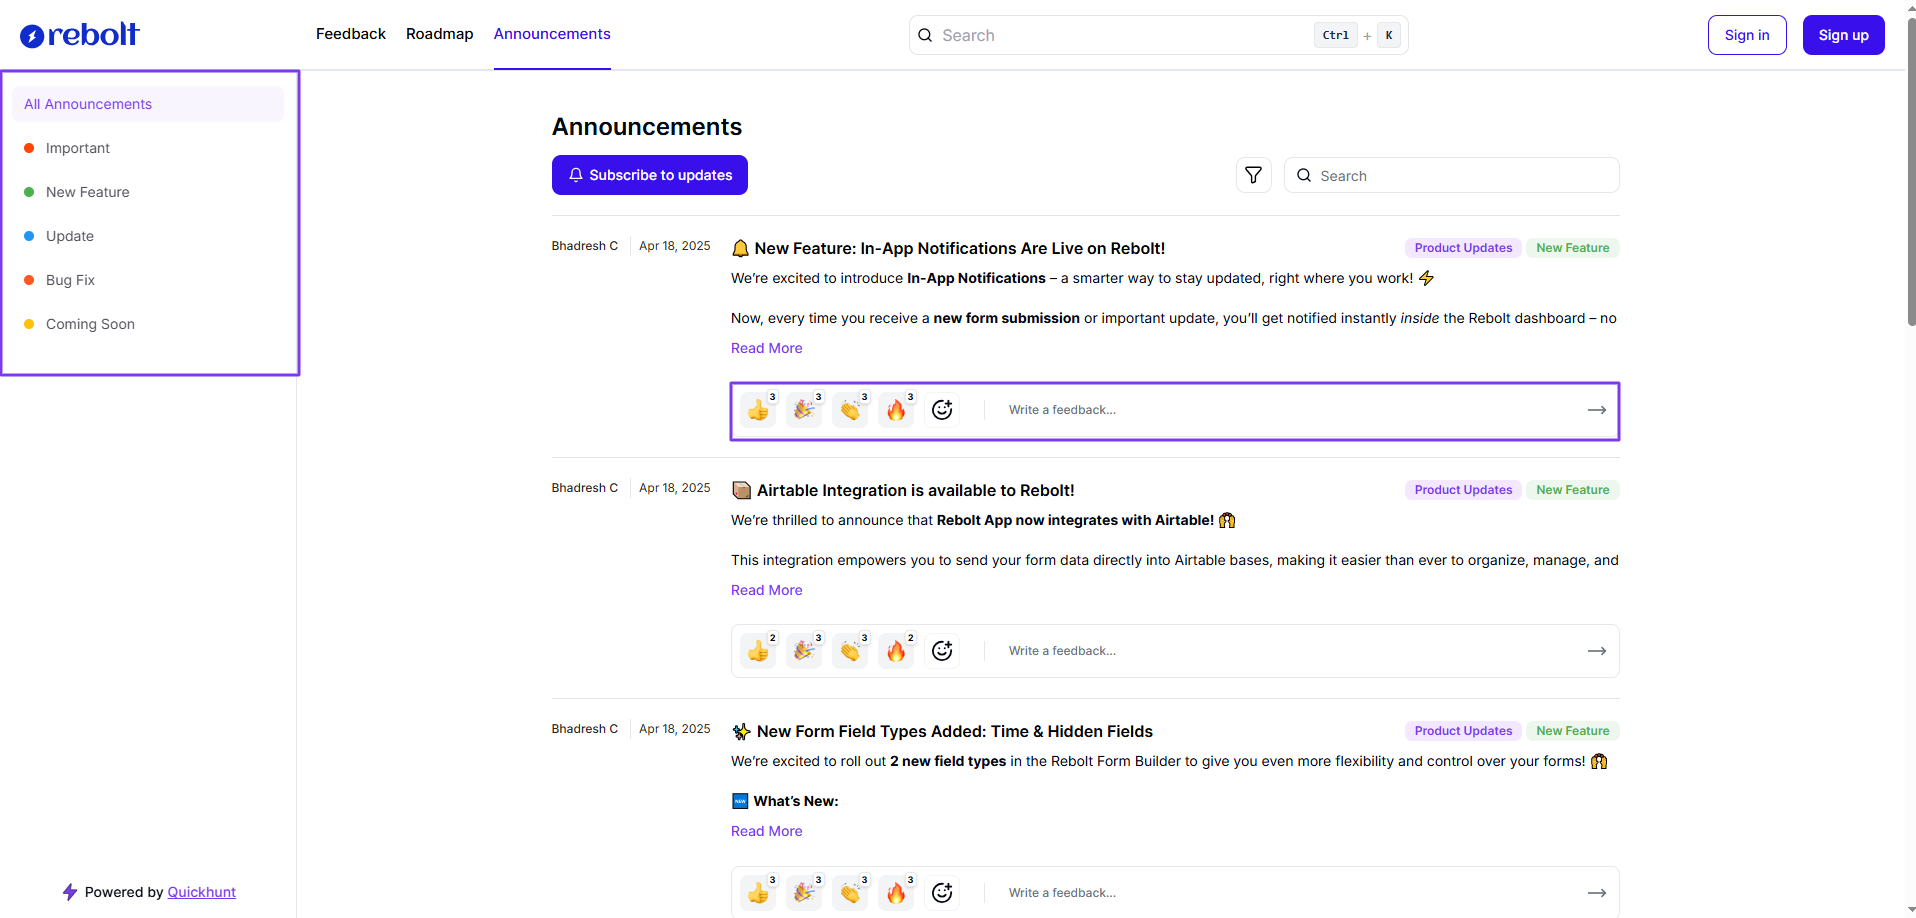Select the Announcements tab

[552, 34]
